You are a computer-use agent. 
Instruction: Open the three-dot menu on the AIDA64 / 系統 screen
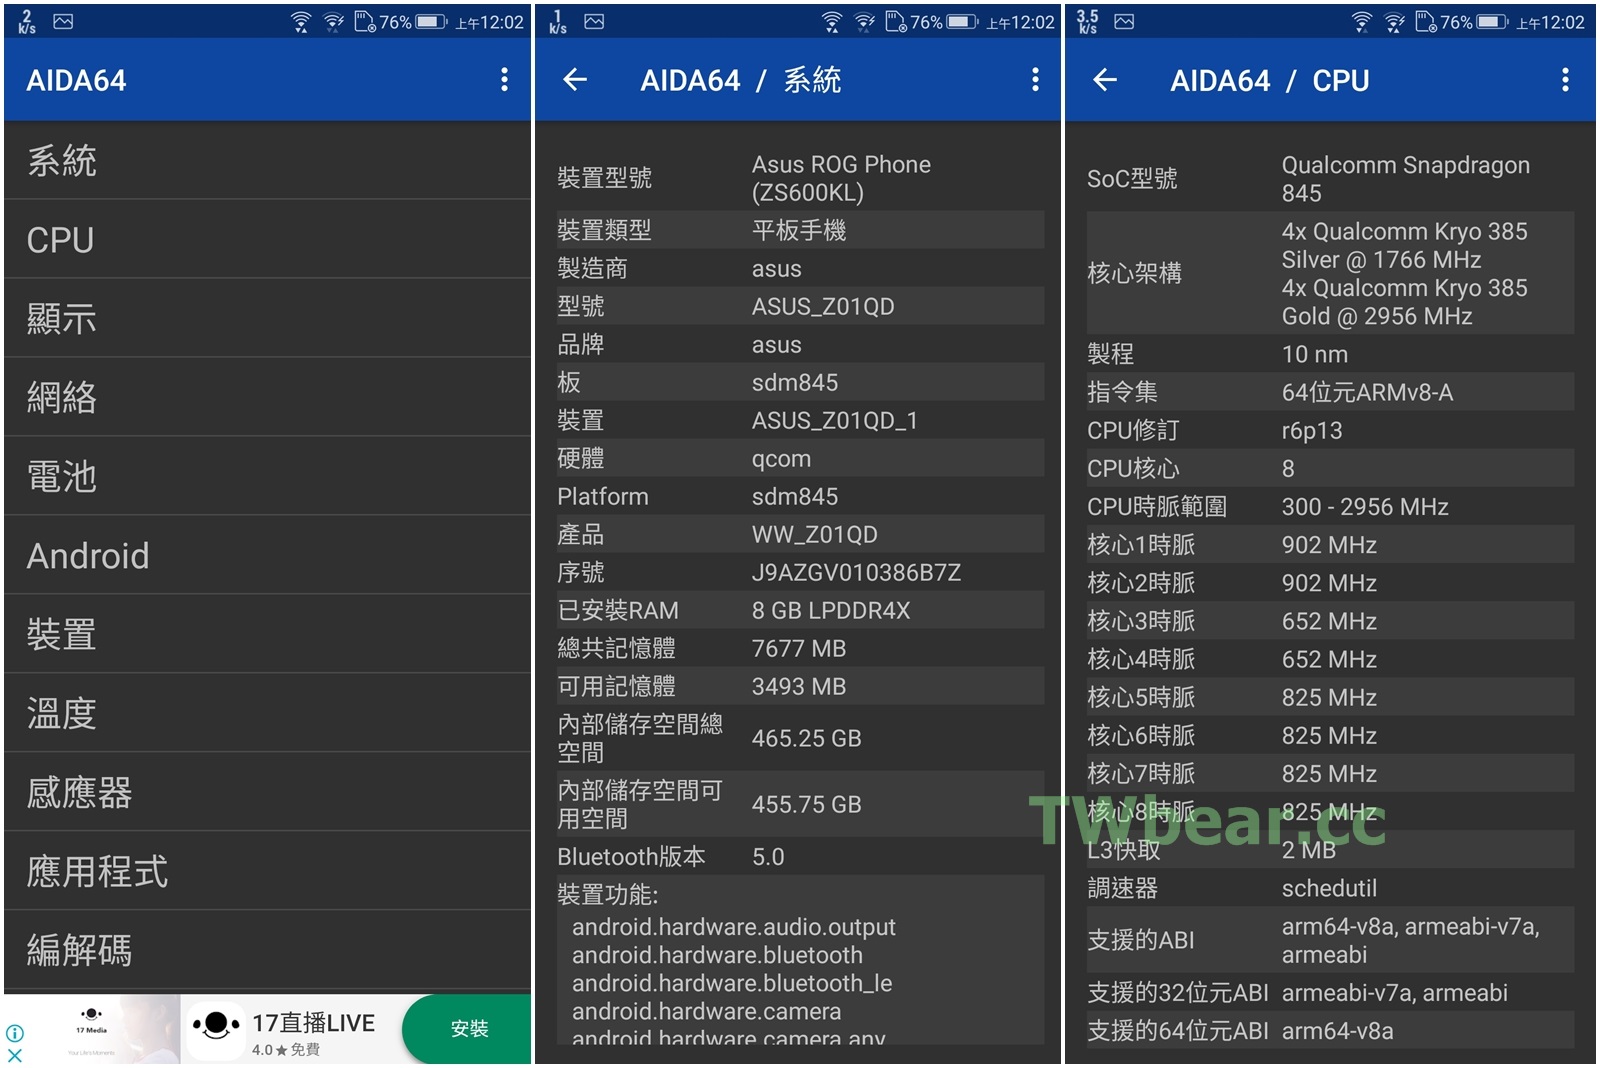1035,80
